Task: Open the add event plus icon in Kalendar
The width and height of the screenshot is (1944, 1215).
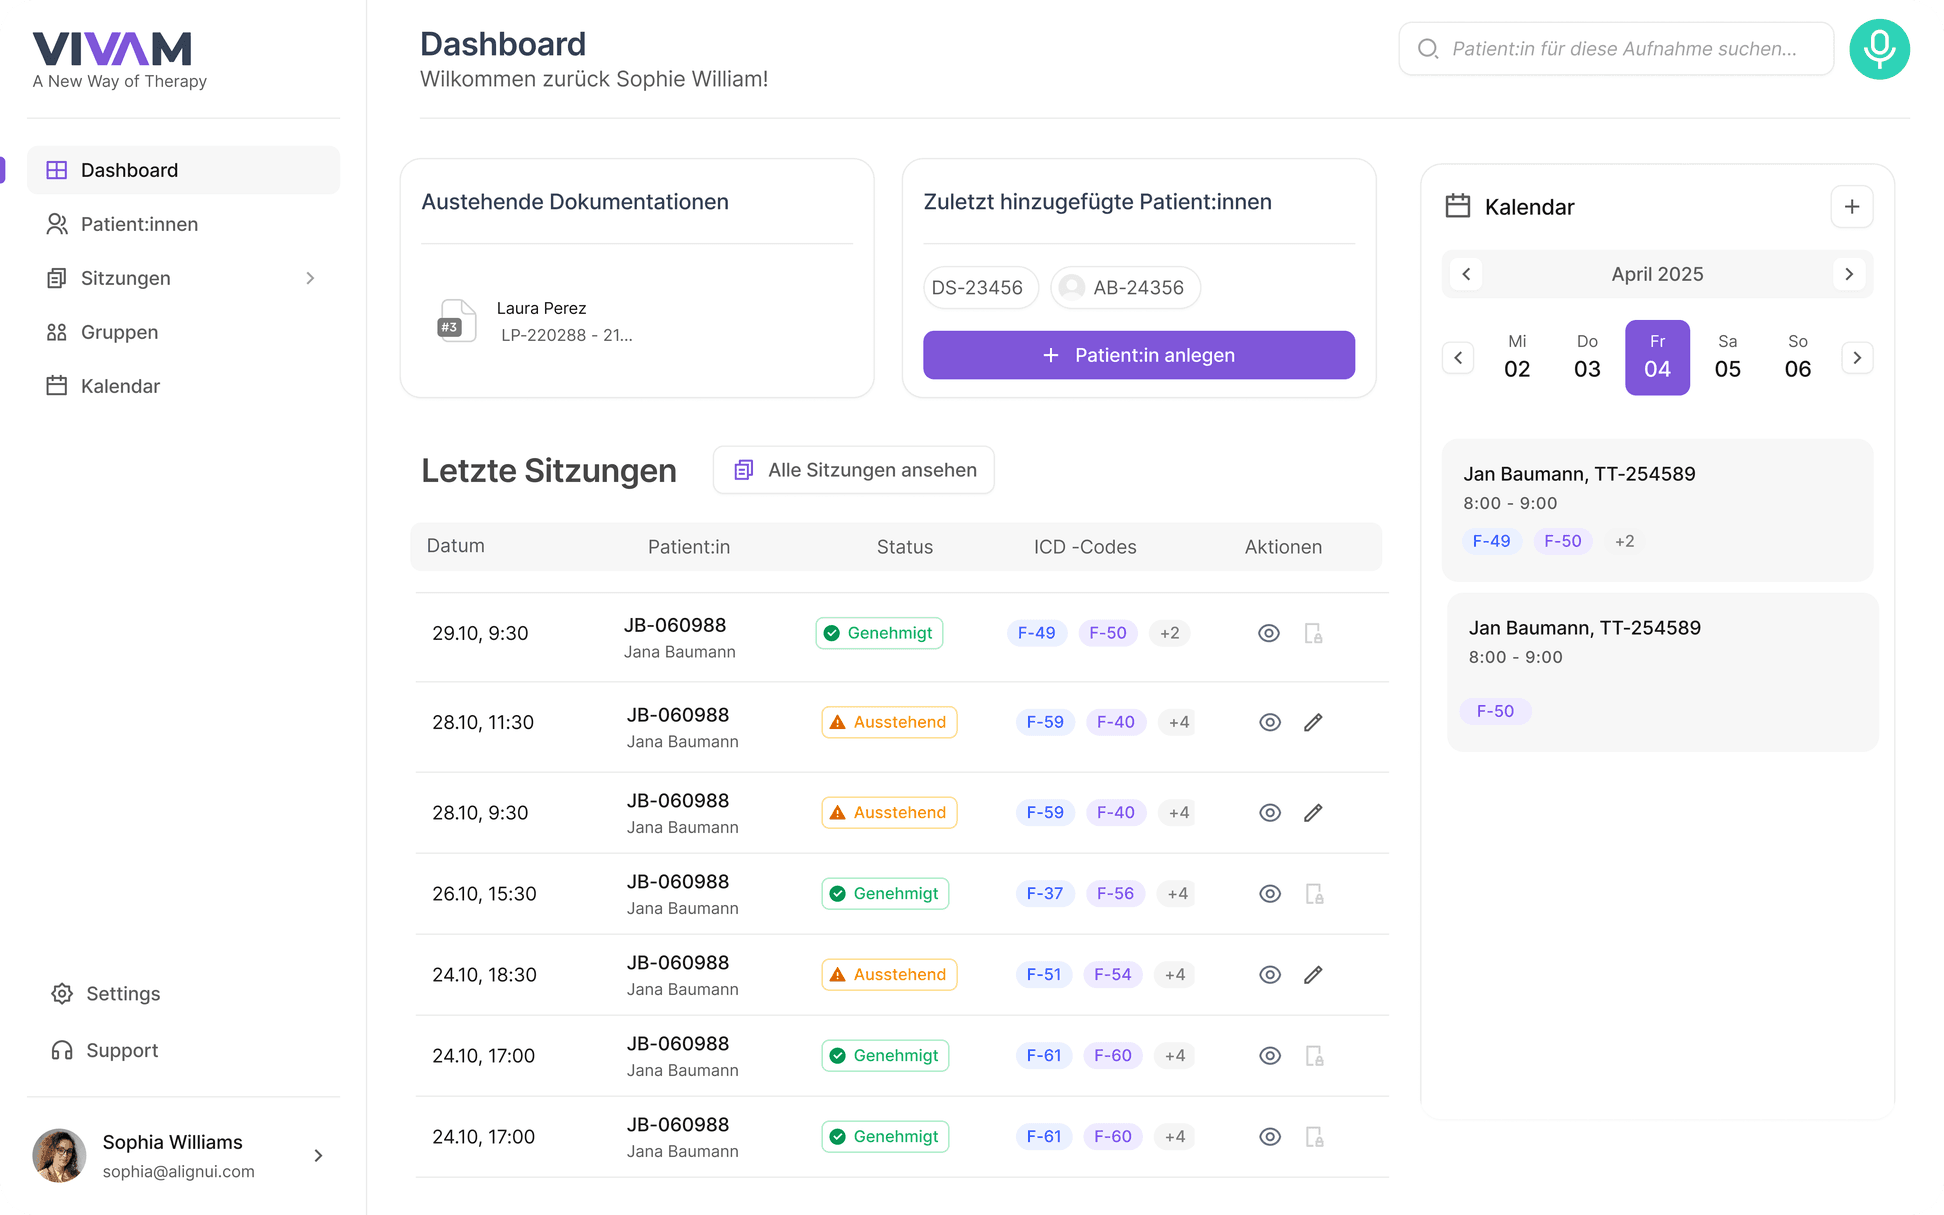Action: [1852, 206]
